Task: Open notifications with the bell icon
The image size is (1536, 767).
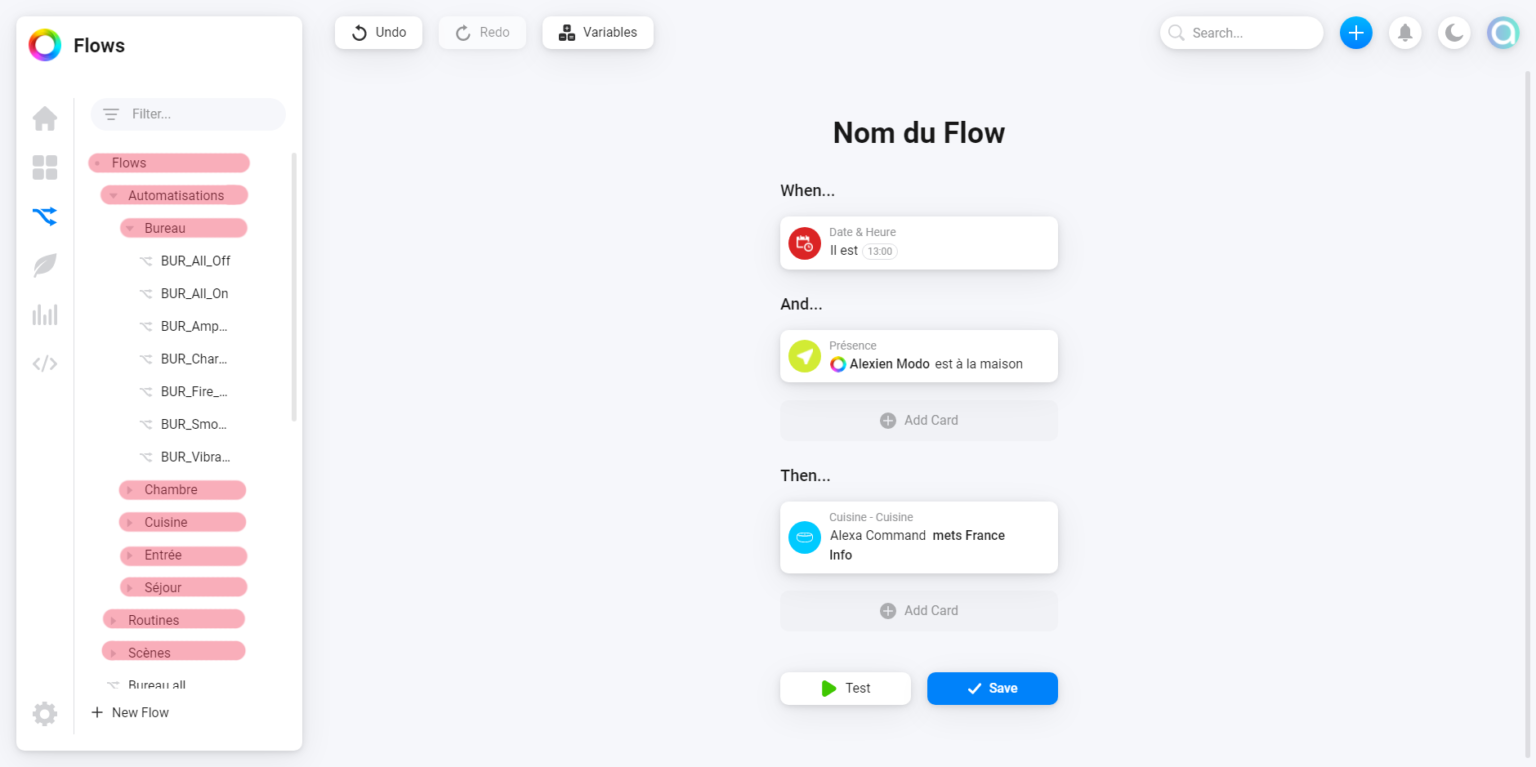Action: [x=1404, y=32]
